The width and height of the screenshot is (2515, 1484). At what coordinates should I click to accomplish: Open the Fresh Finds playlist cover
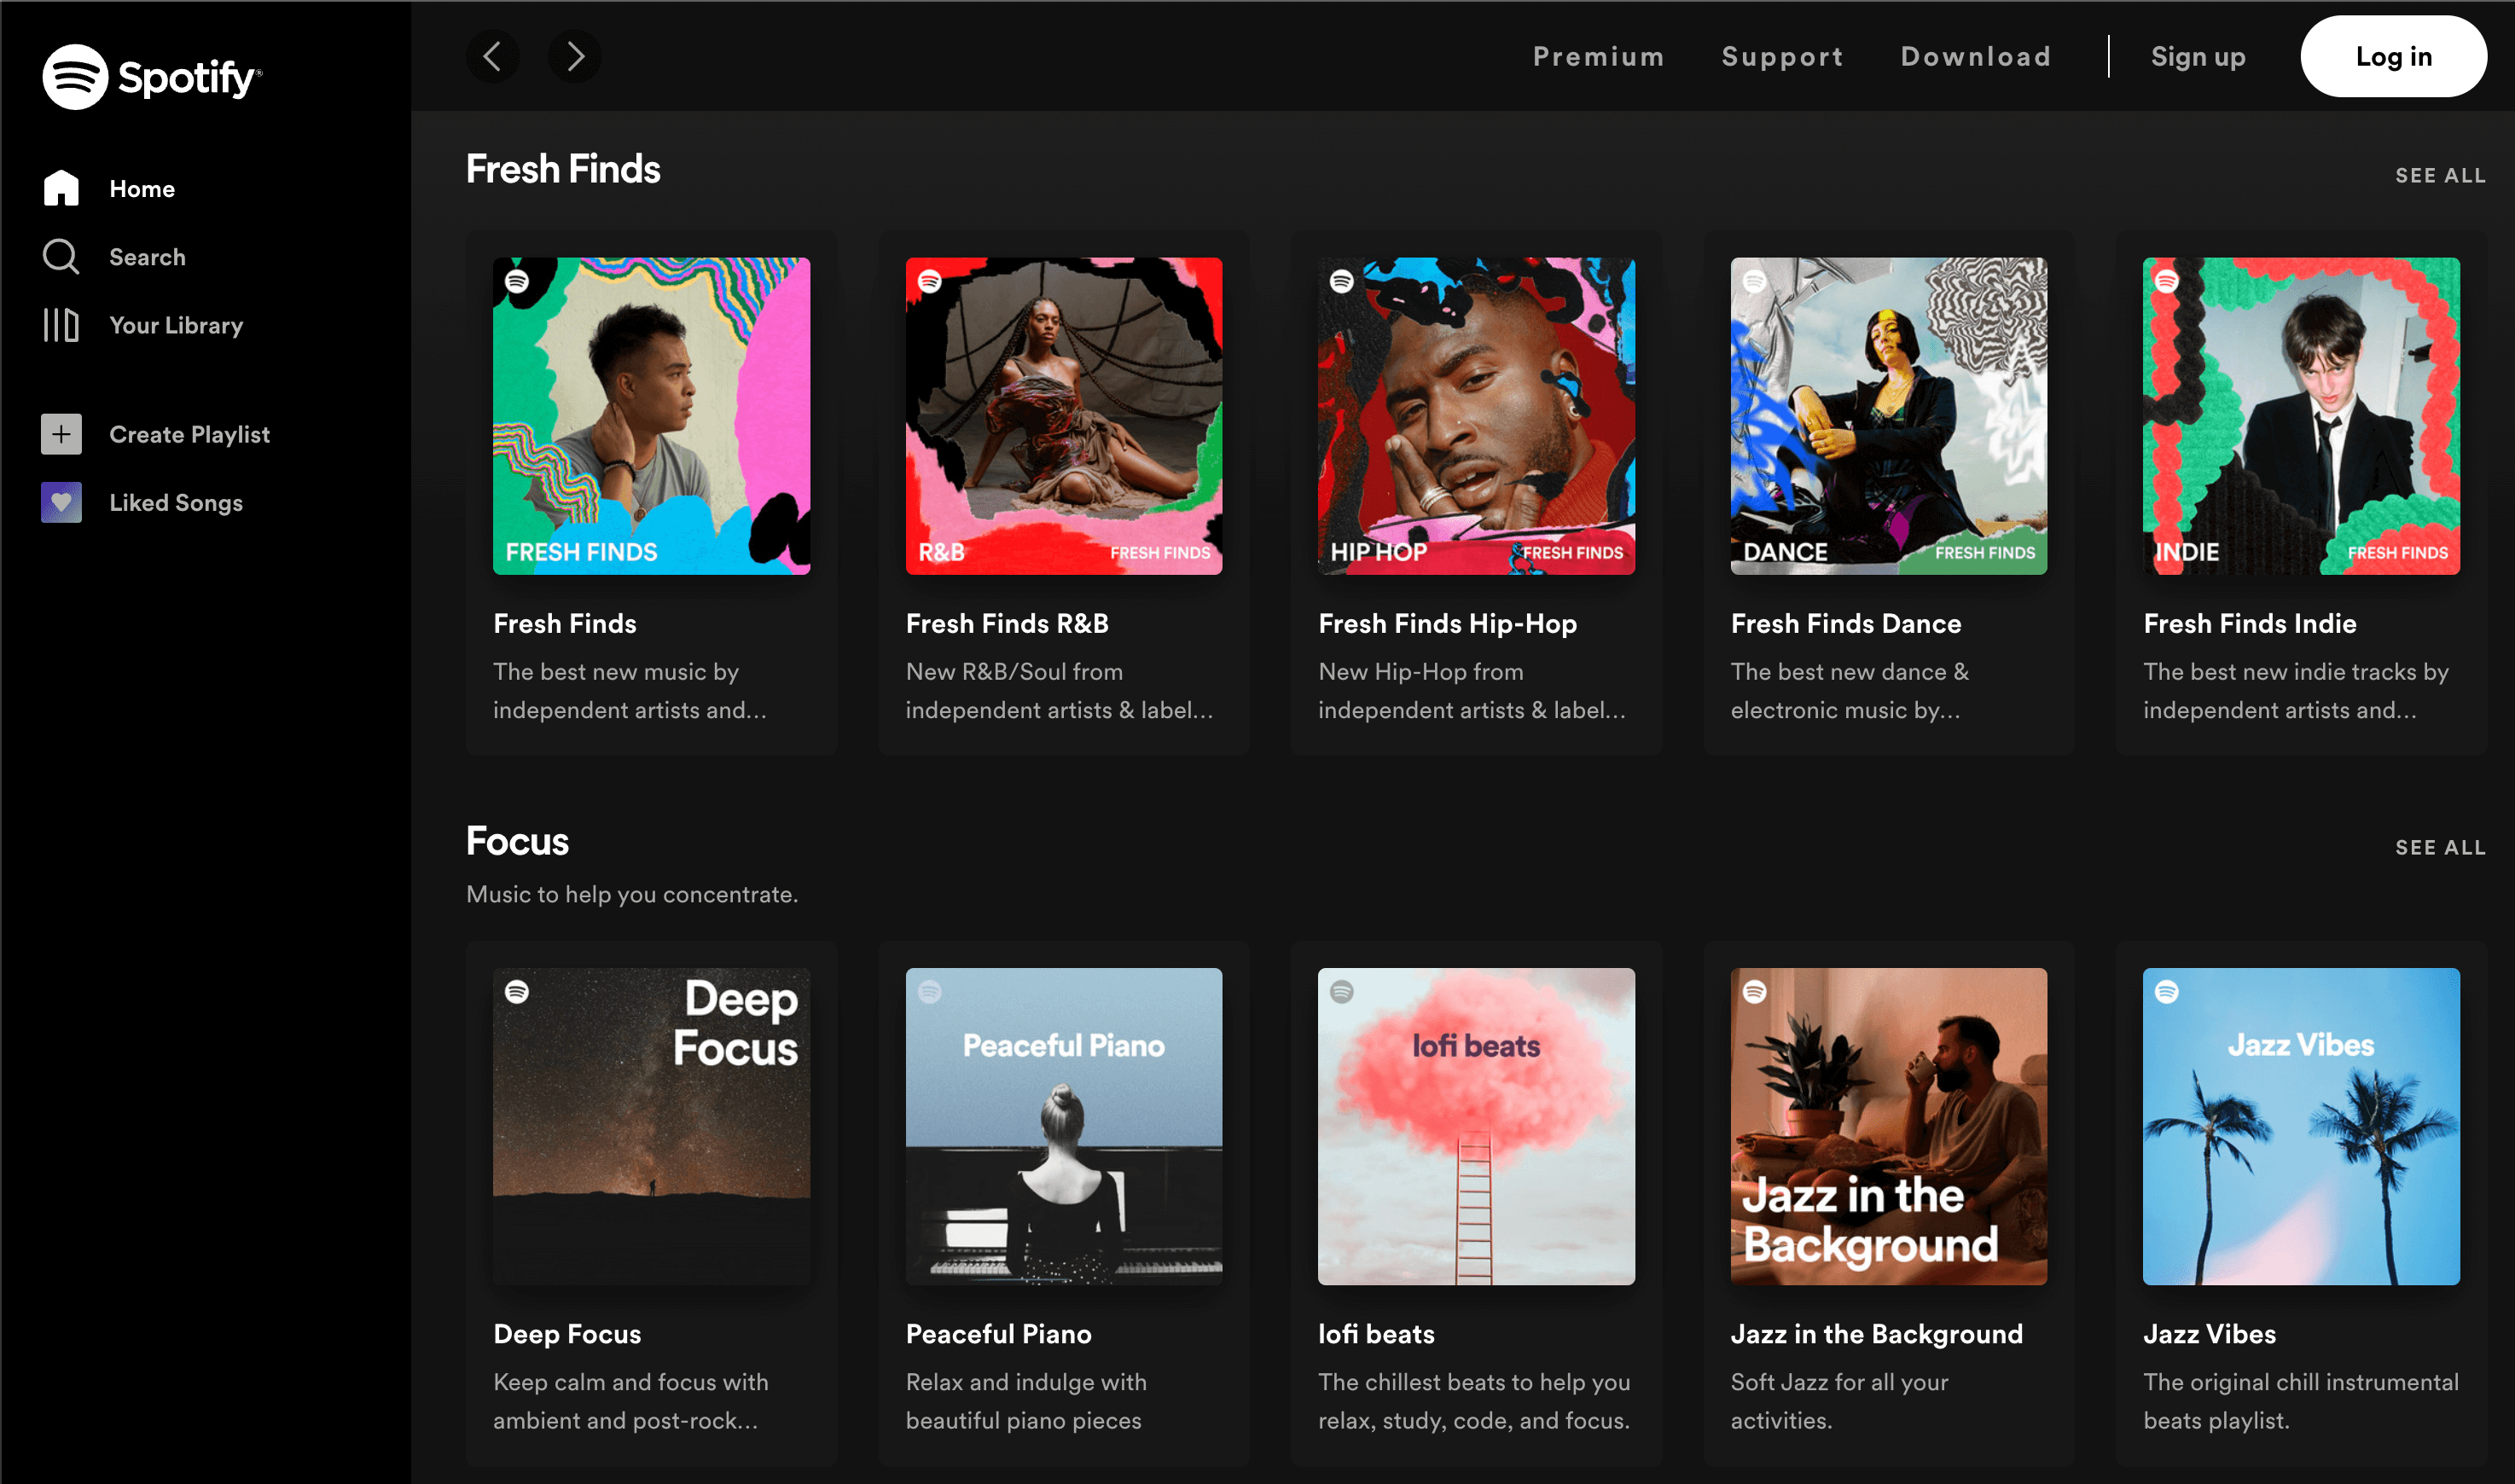652,416
